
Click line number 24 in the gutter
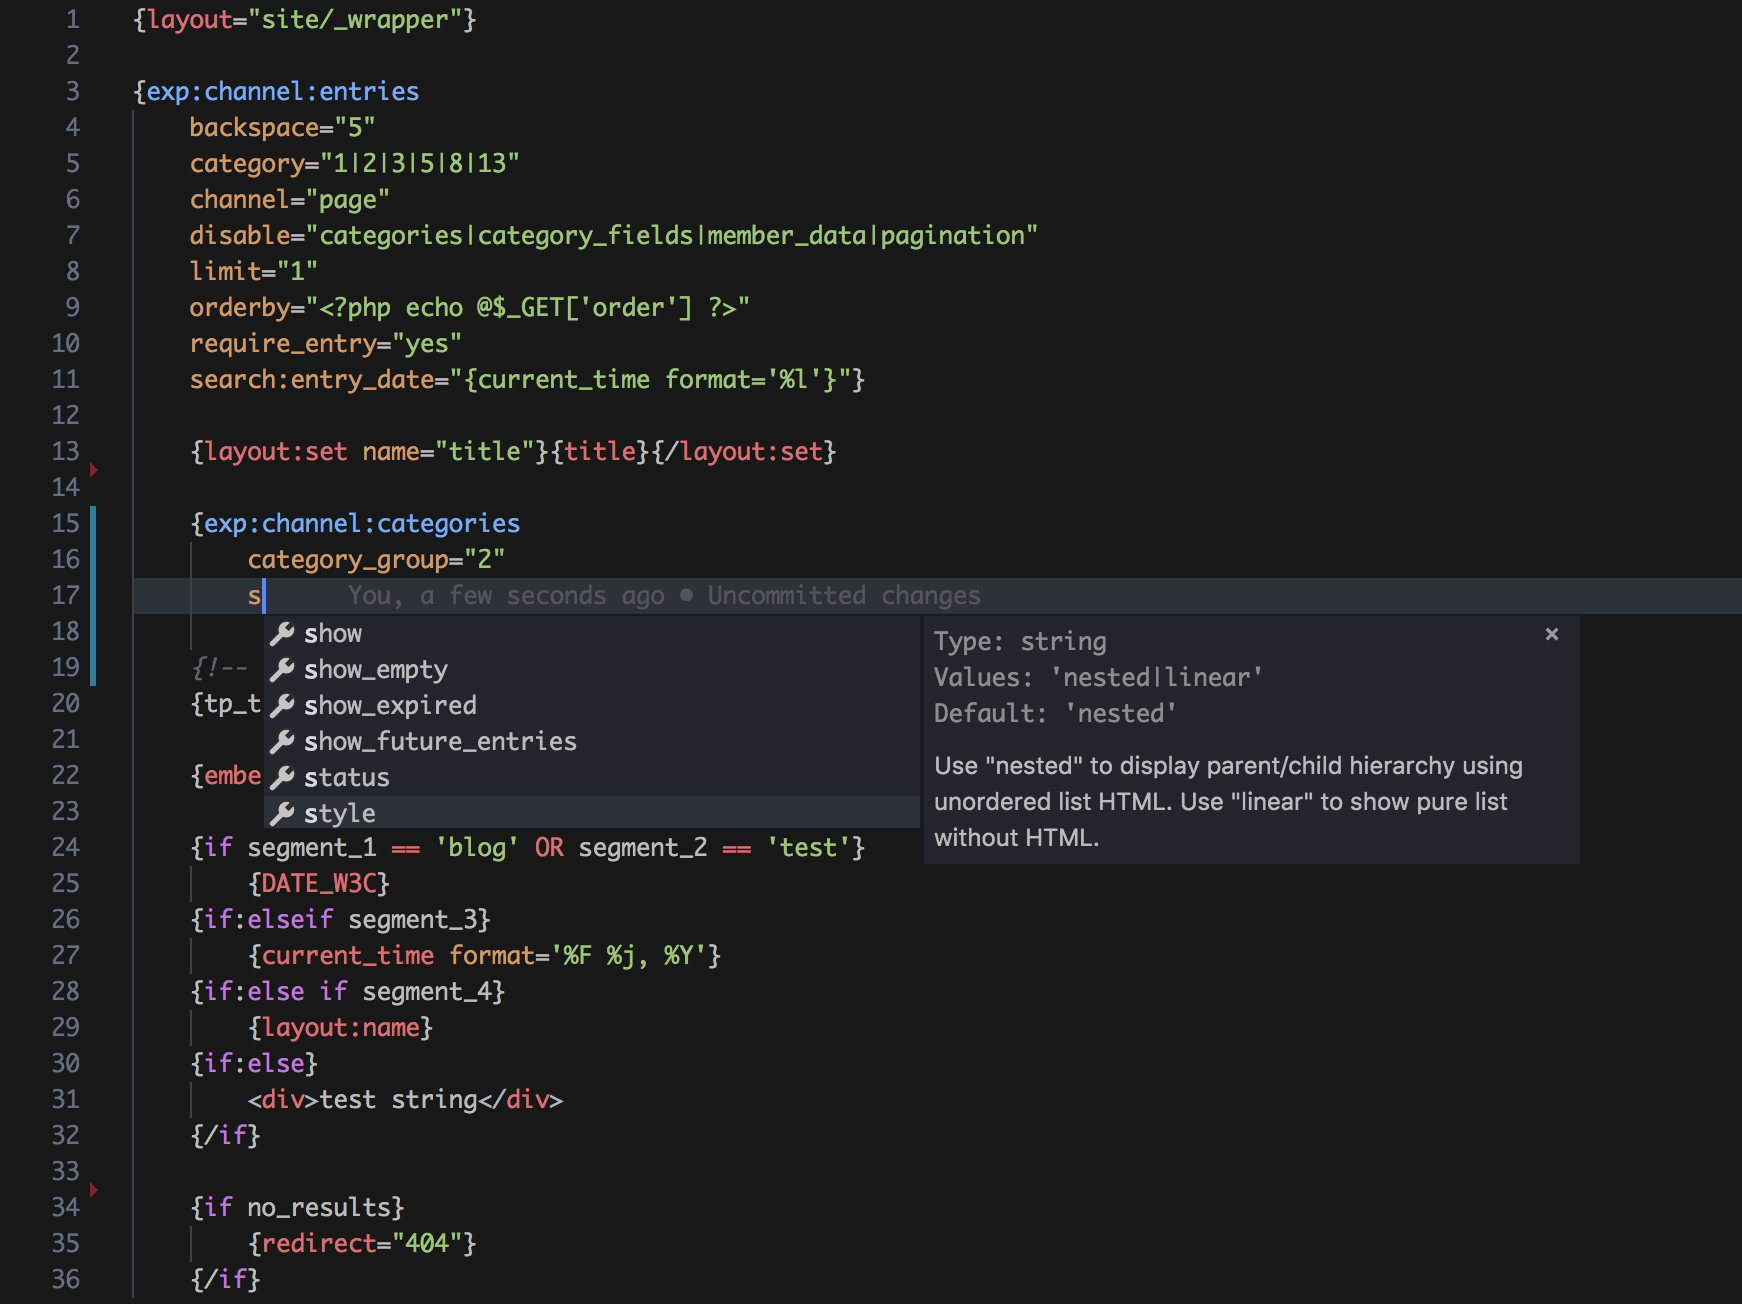tap(65, 847)
